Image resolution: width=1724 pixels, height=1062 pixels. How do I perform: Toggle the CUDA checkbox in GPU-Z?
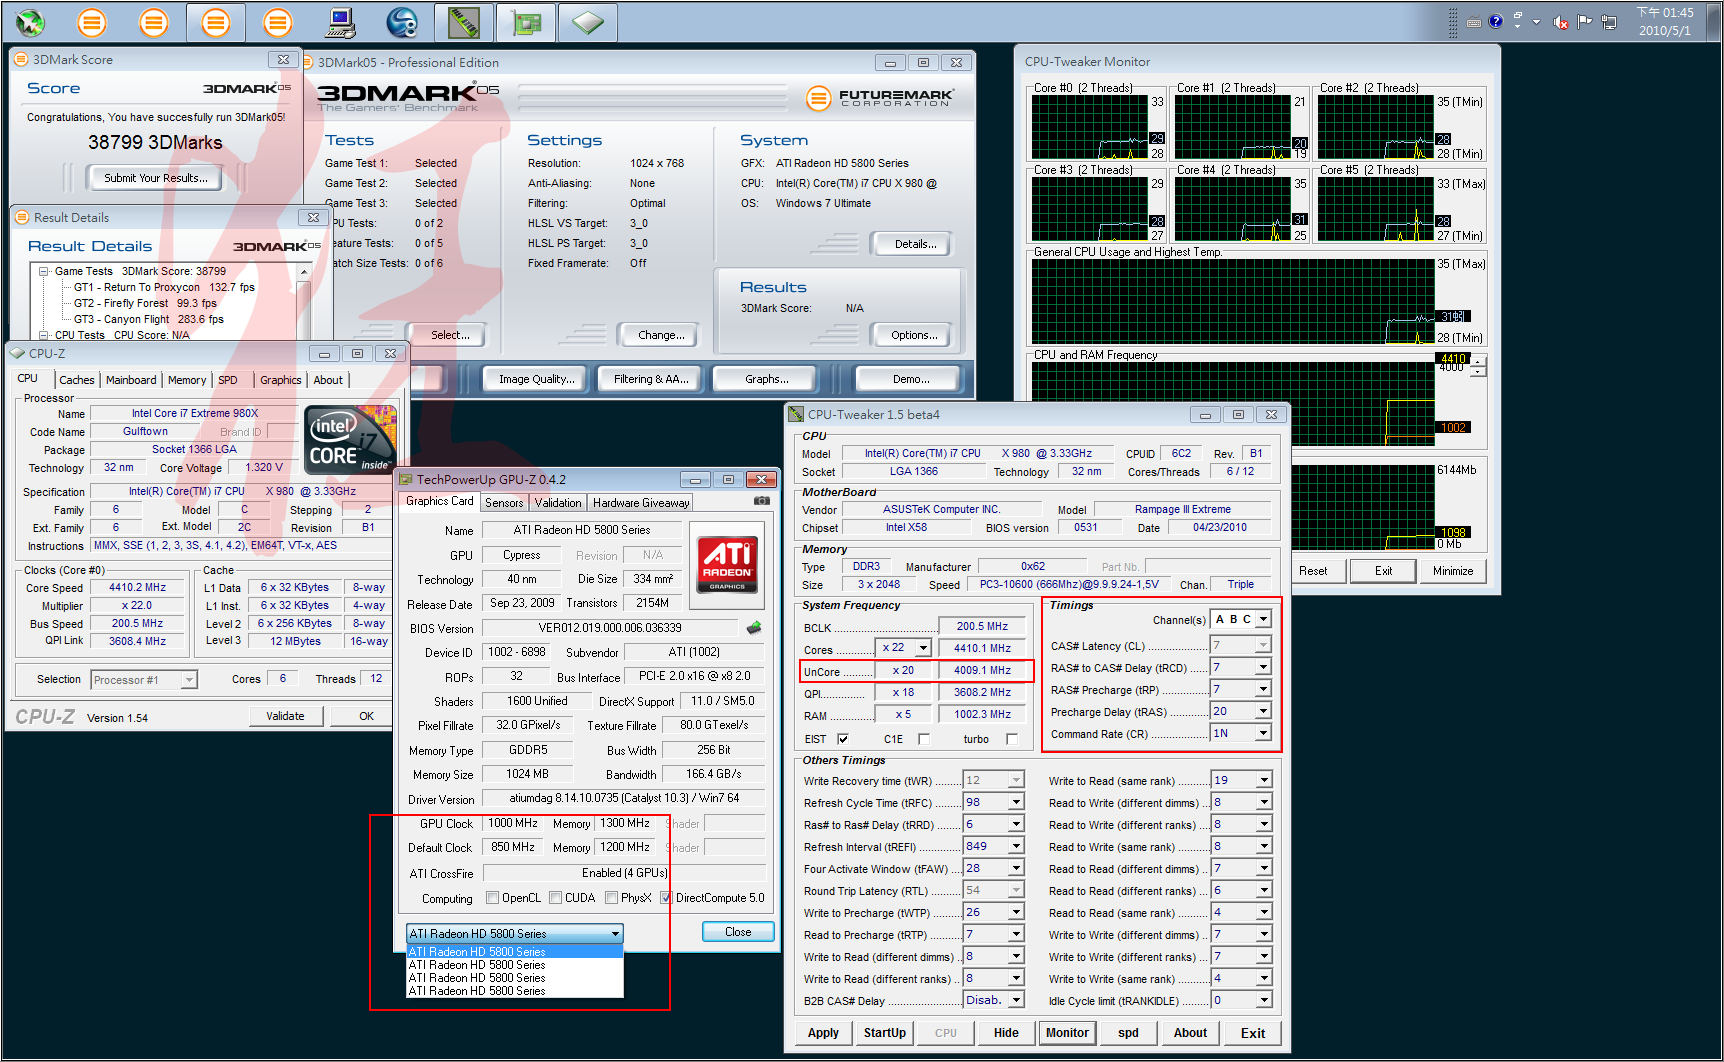[x=555, y=898]
